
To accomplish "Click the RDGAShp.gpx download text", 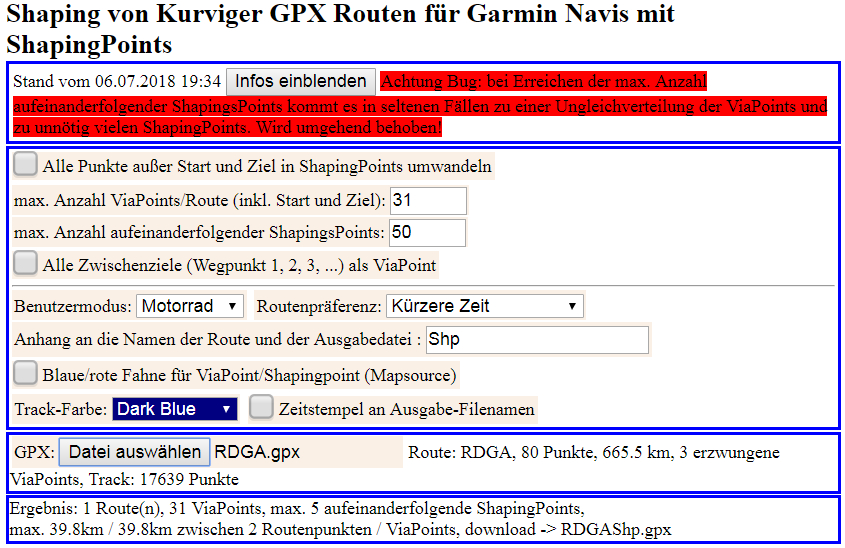I will [x=616, y=528].
